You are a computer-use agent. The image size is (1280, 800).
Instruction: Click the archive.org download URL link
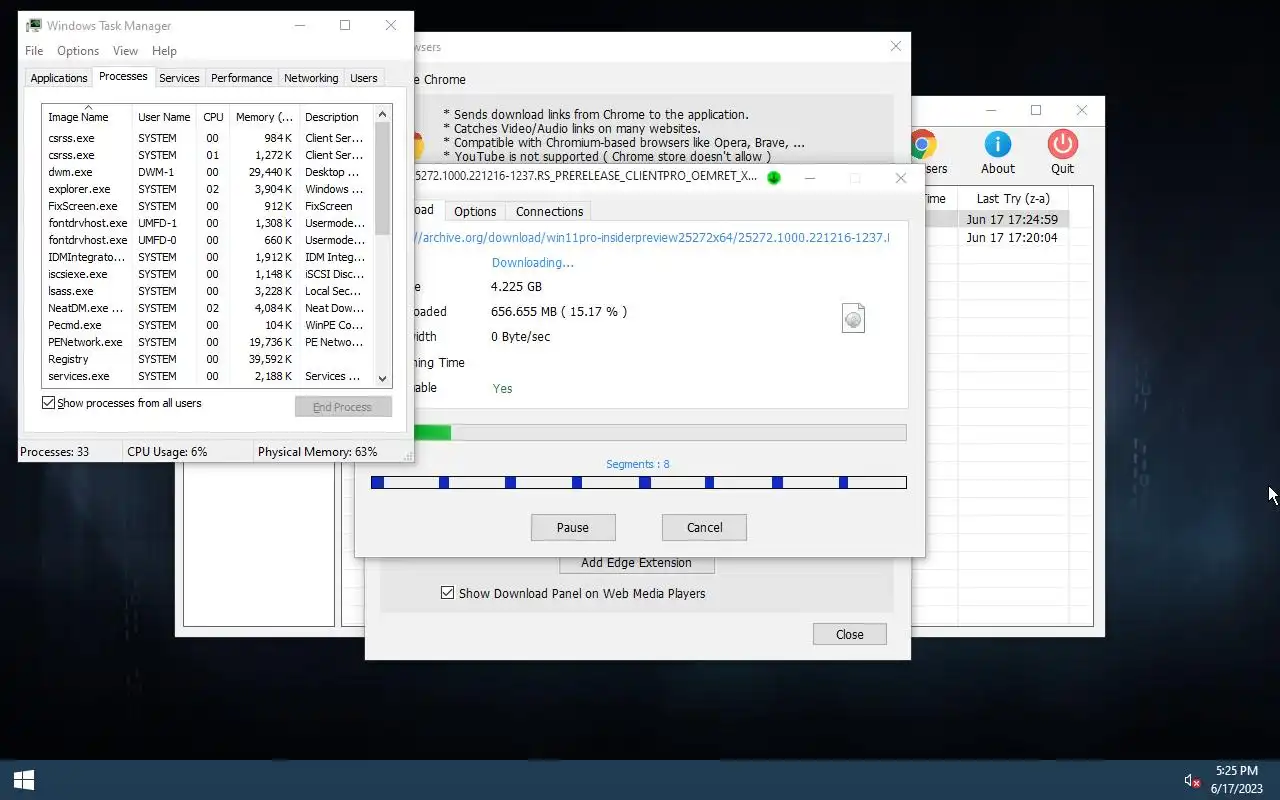point(653,237)
